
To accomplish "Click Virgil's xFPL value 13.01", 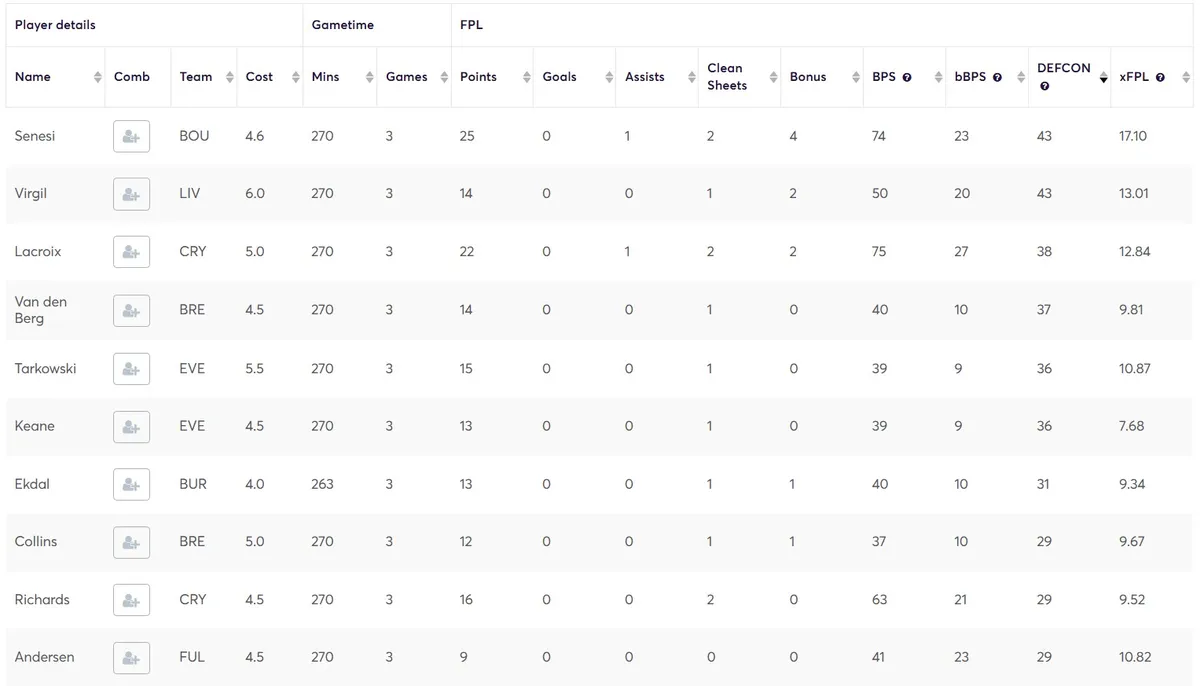I will tap(1134, 194).
